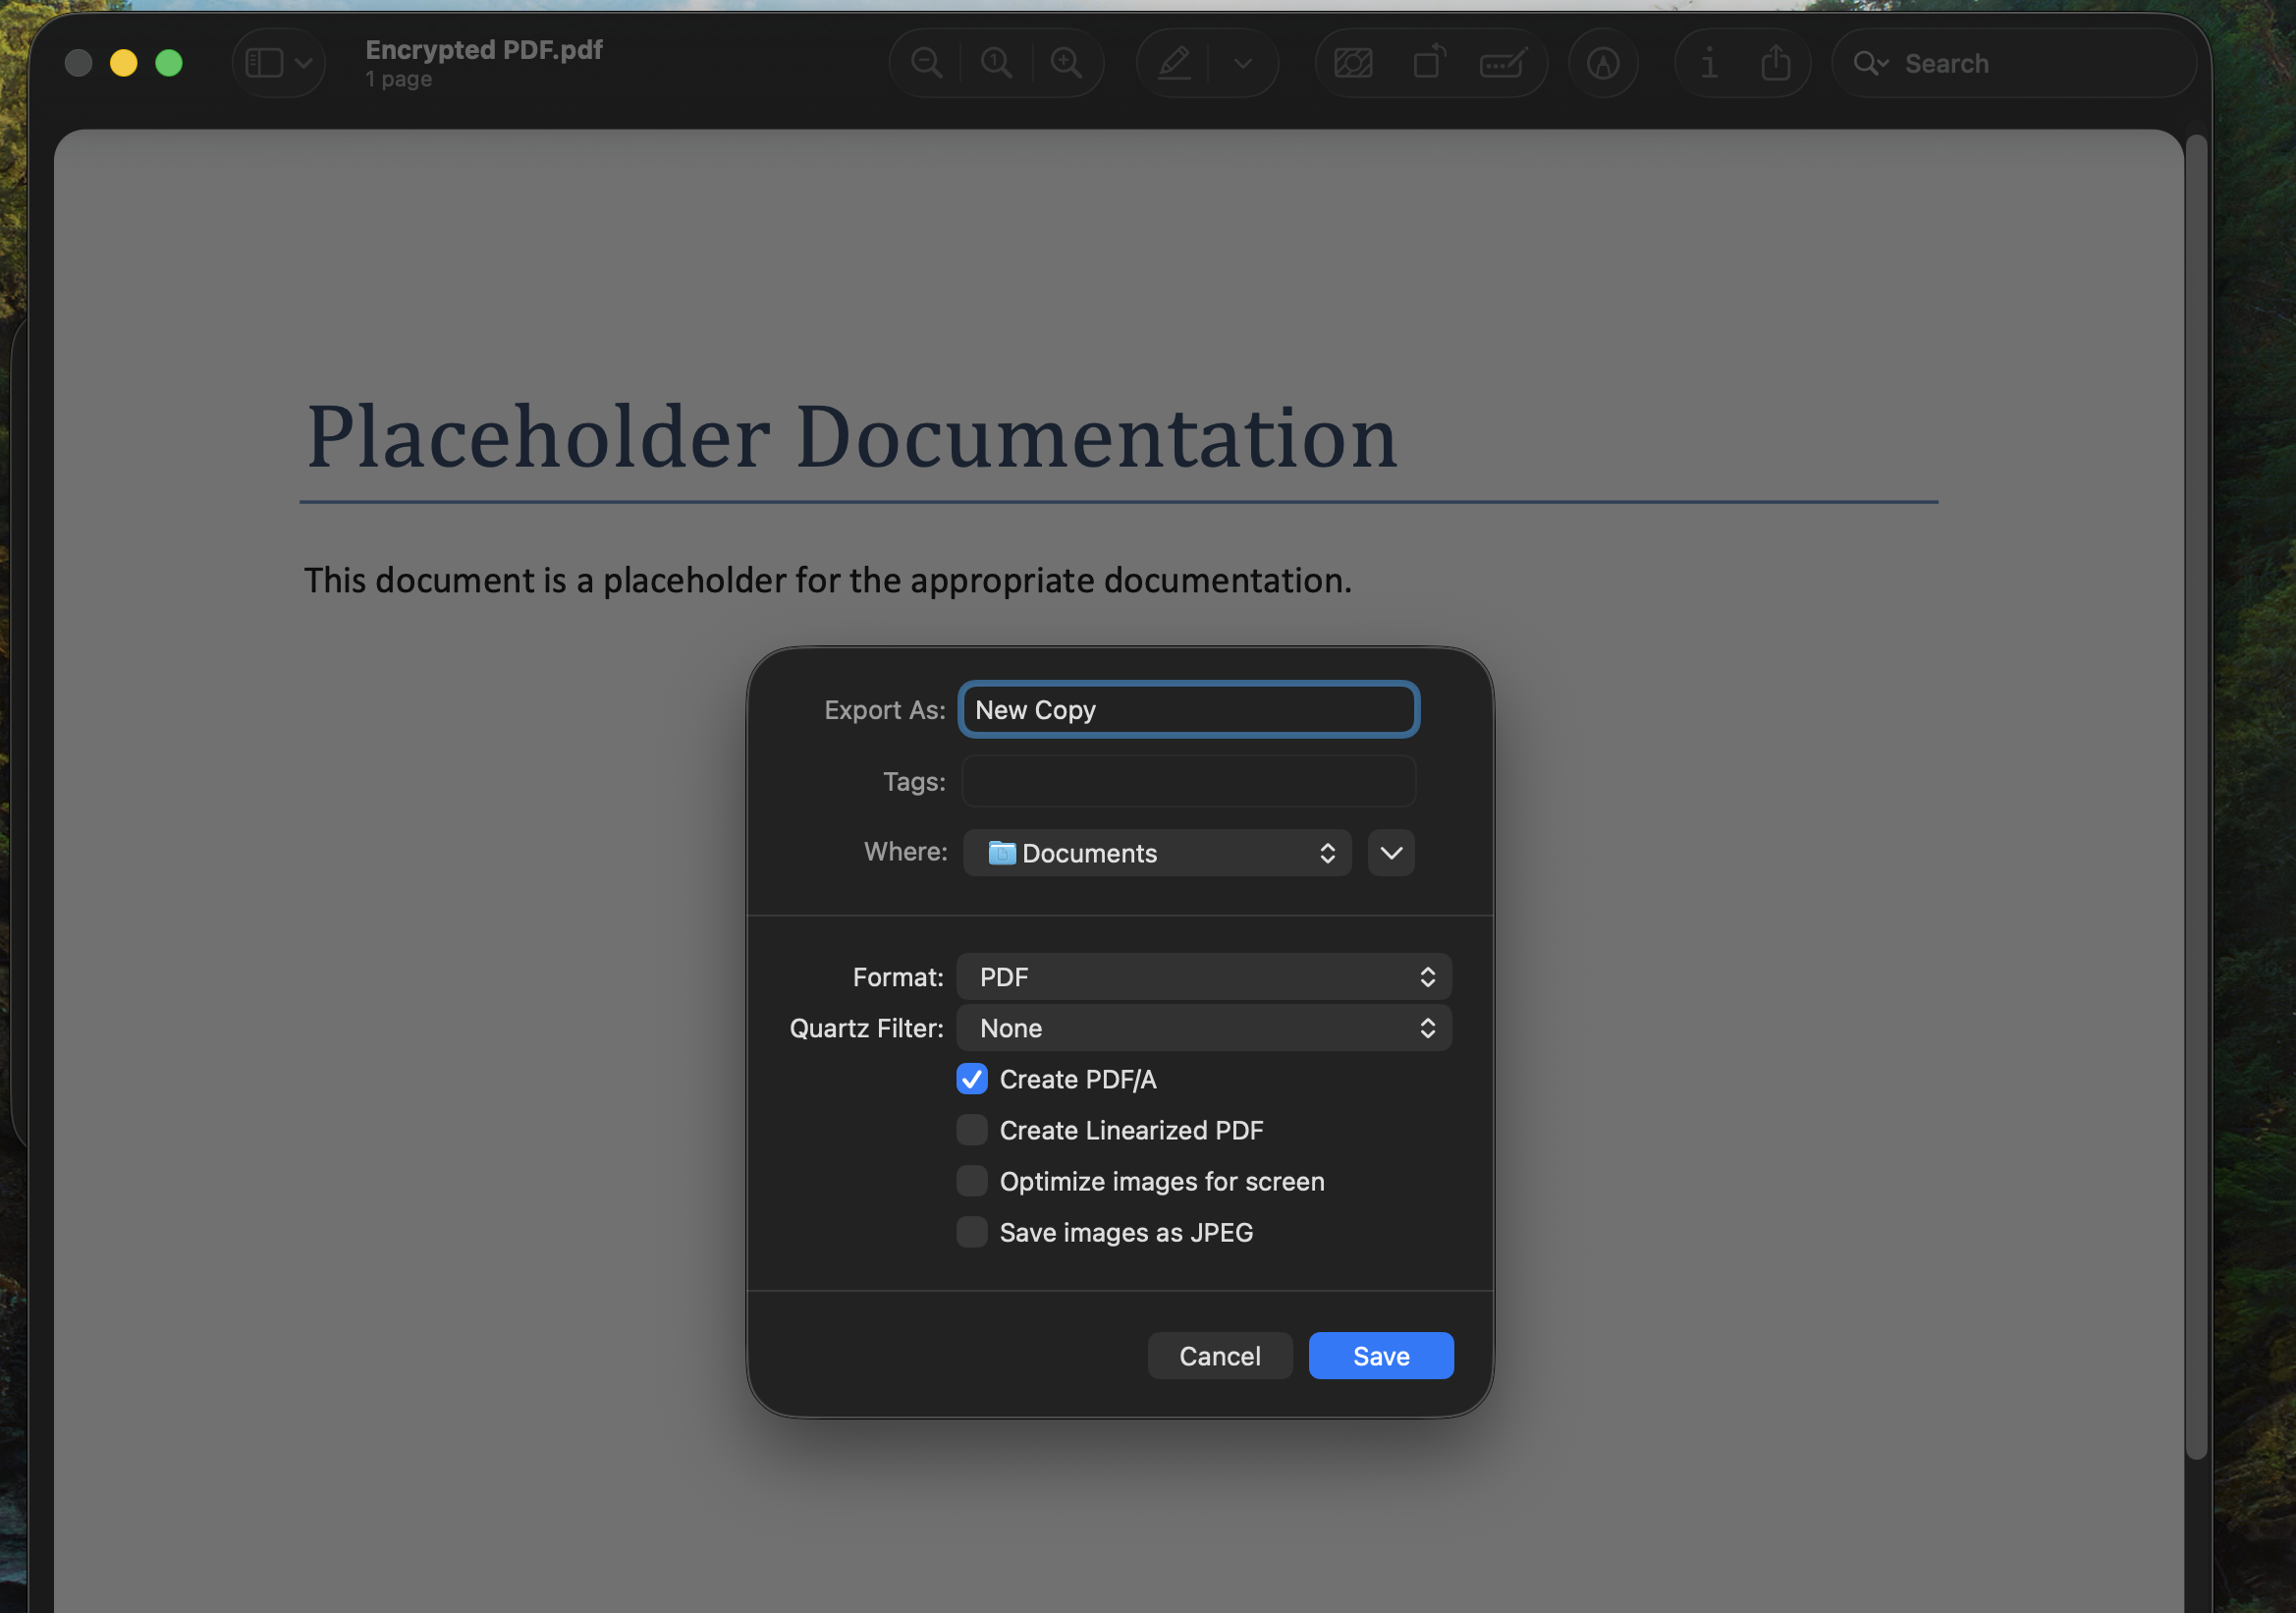This screenshot has width=2296, height=1613.
Task: Click the actual size zoom icon
Action: [996, 63]
